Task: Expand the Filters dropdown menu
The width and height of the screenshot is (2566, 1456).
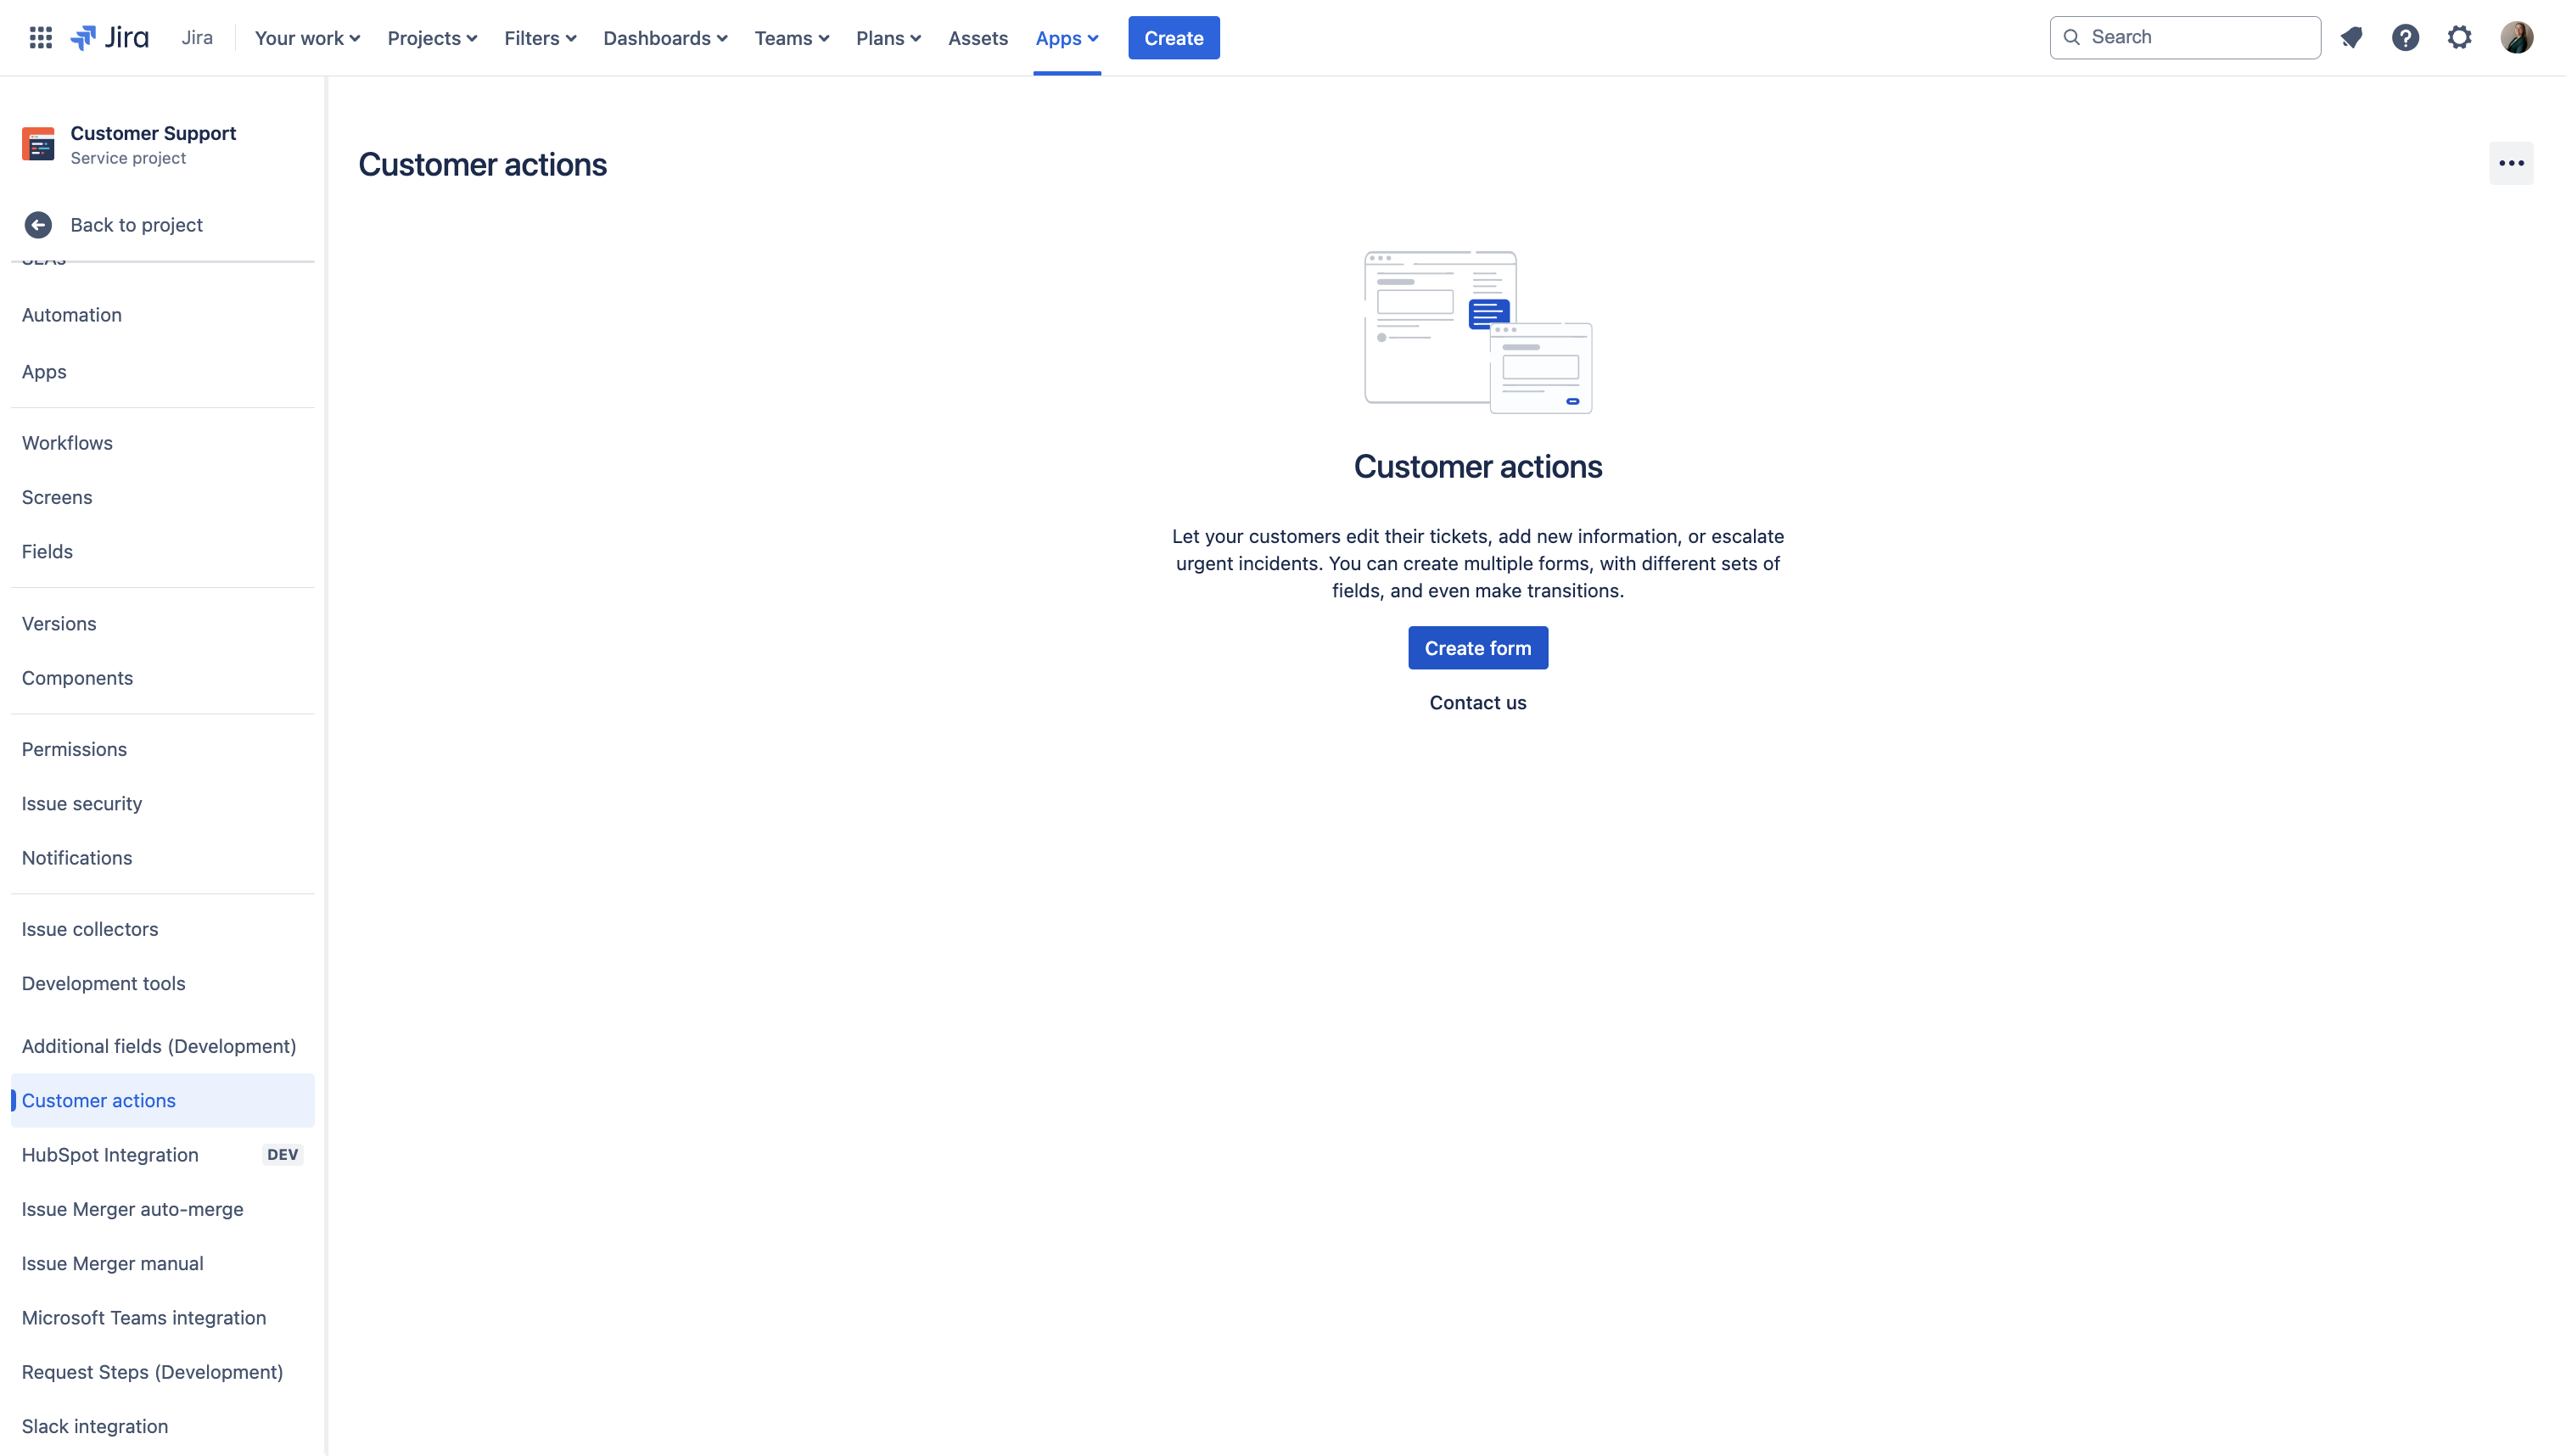Action: click(x=537, y=37)
